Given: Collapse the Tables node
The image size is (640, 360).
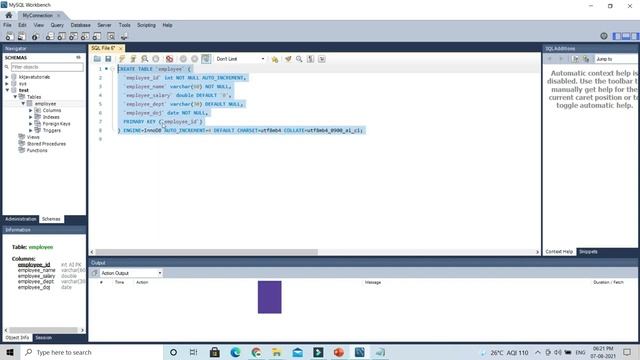Looking at the screenshot, I should 15,97.
